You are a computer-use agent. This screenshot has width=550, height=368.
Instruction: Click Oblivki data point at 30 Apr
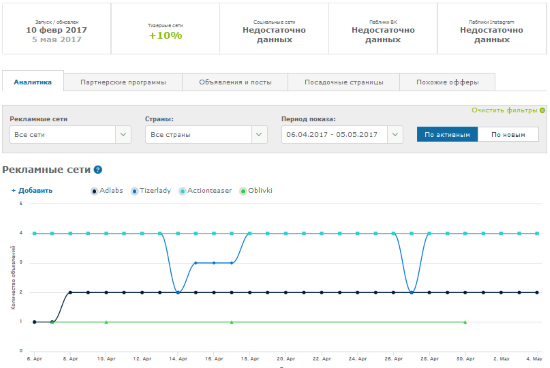pos(465,322)
